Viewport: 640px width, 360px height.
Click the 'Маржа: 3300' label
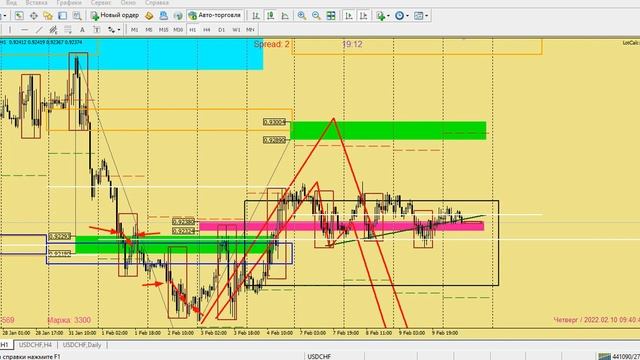click(69, 320)
